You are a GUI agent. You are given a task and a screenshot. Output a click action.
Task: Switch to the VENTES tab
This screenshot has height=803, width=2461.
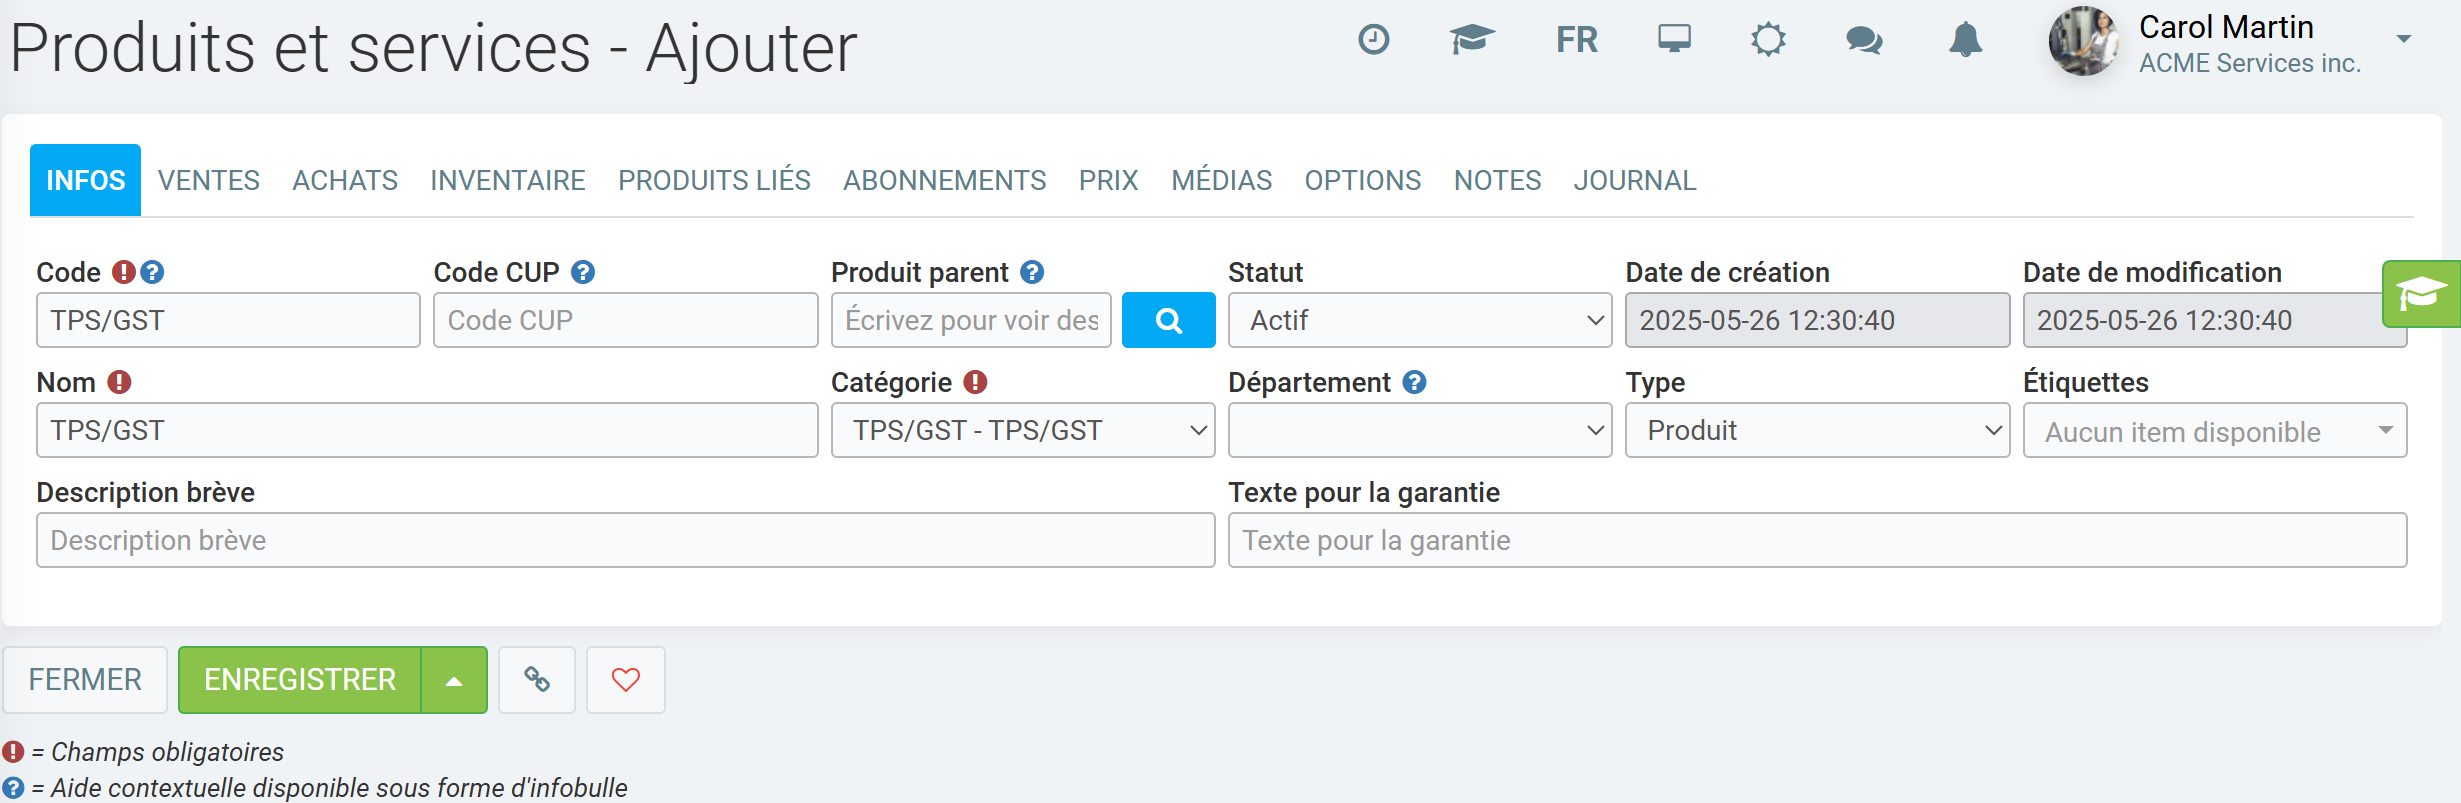(208, 180)
